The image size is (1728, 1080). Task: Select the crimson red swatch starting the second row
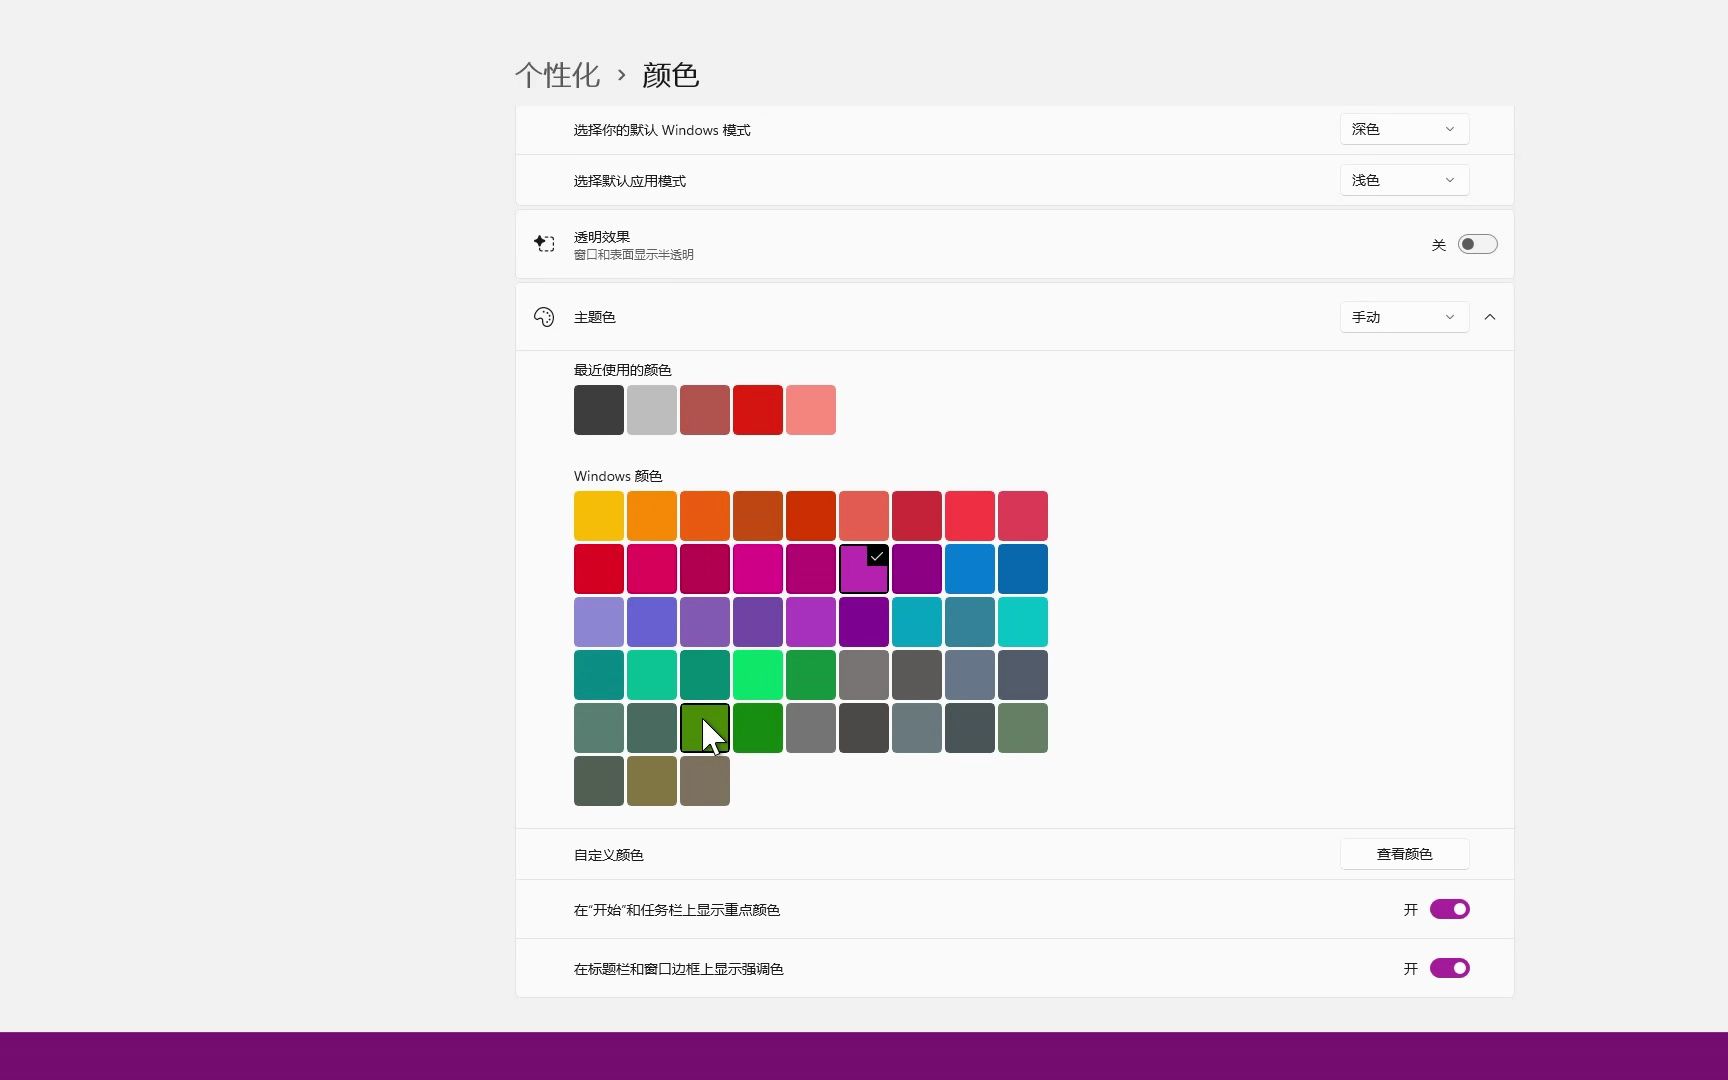click(599, 569)
